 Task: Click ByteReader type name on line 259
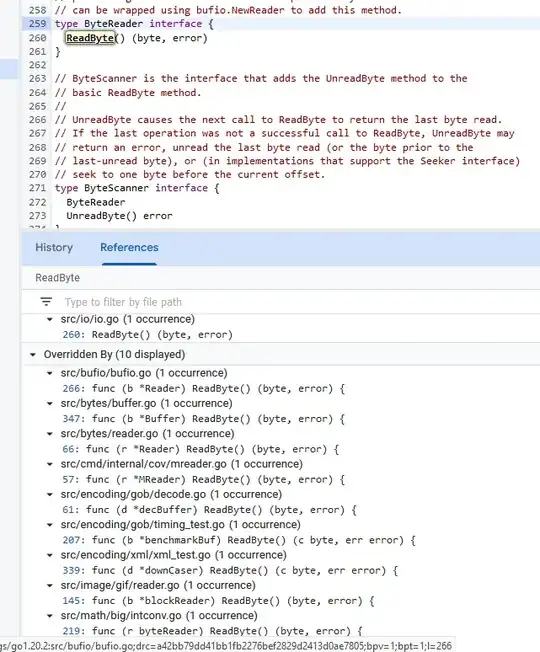point(113,24)
